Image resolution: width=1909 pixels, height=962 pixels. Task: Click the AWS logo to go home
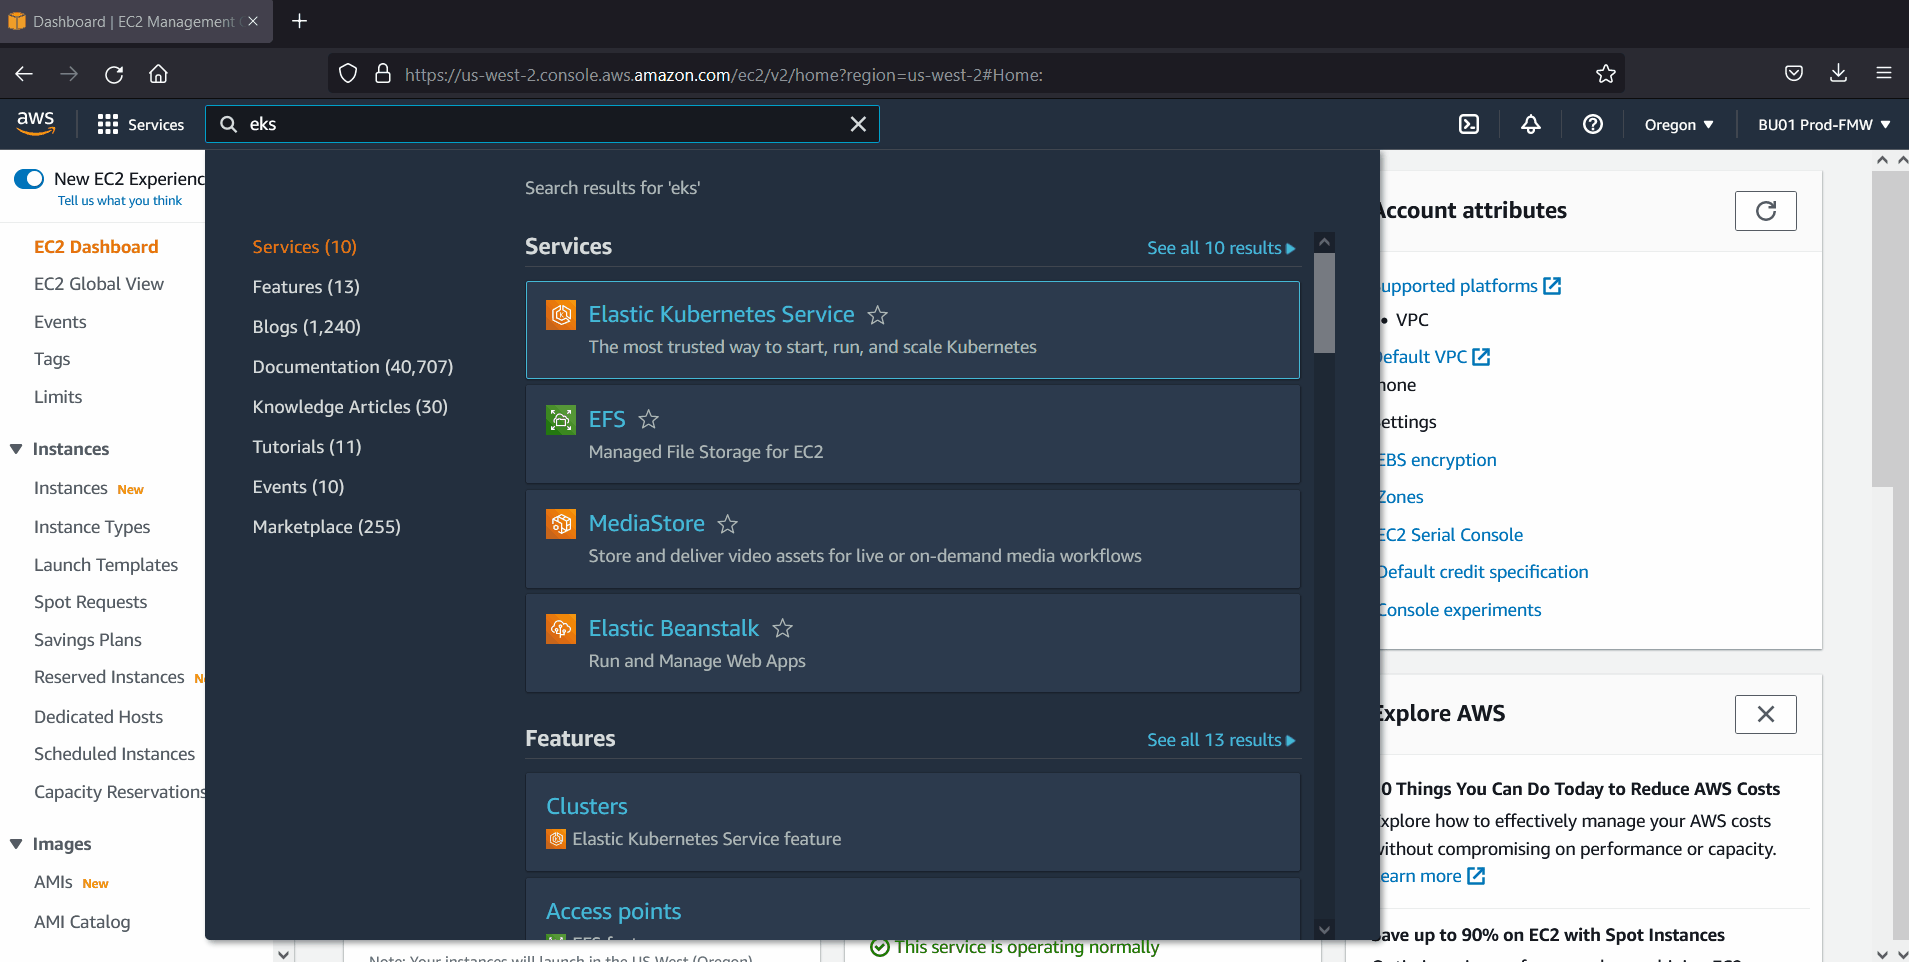pos(36,122)
